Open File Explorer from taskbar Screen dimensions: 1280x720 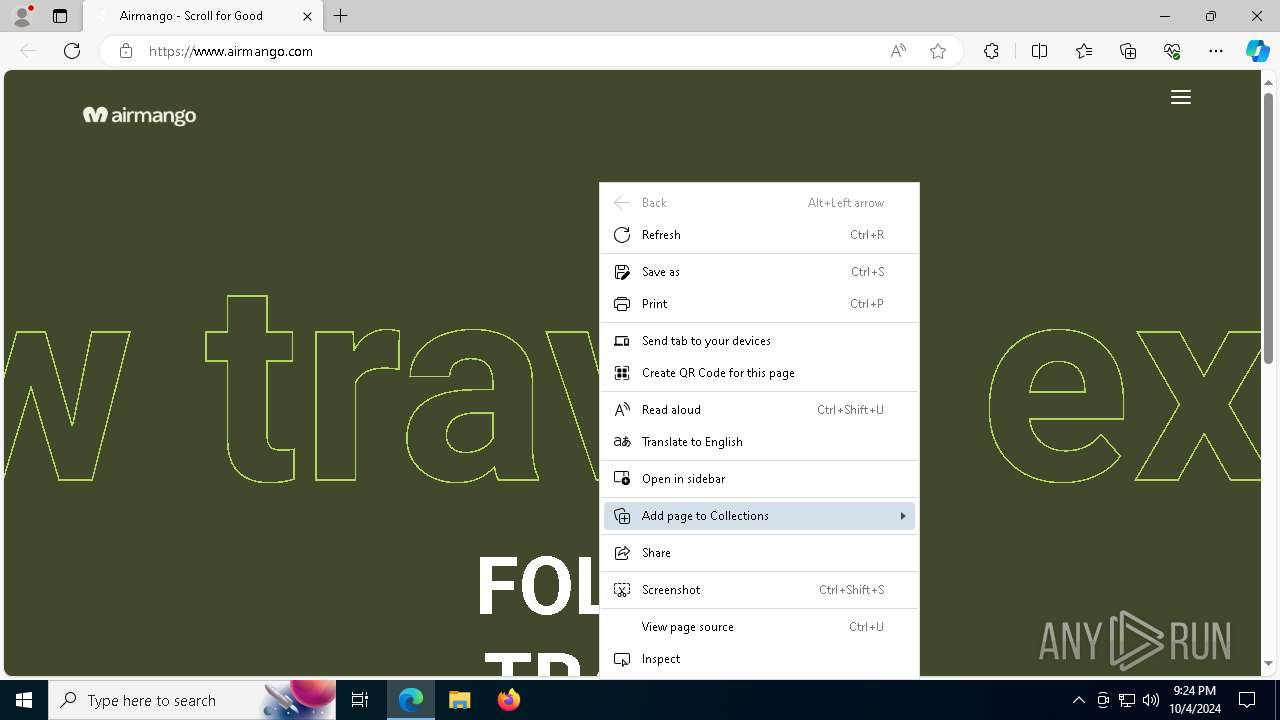pyautogui.click(x=459, y=700)
